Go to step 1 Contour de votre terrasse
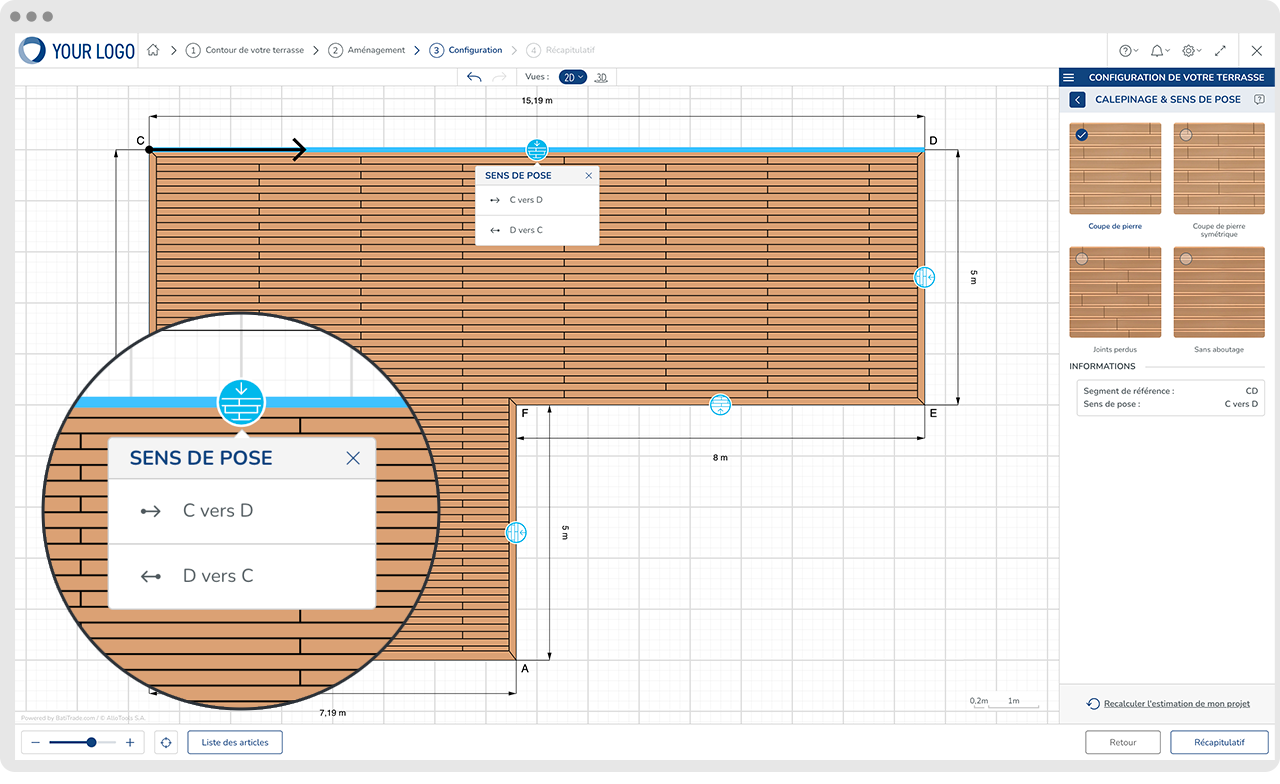This screenshot has width=1280, height=784. coord(245,50)
